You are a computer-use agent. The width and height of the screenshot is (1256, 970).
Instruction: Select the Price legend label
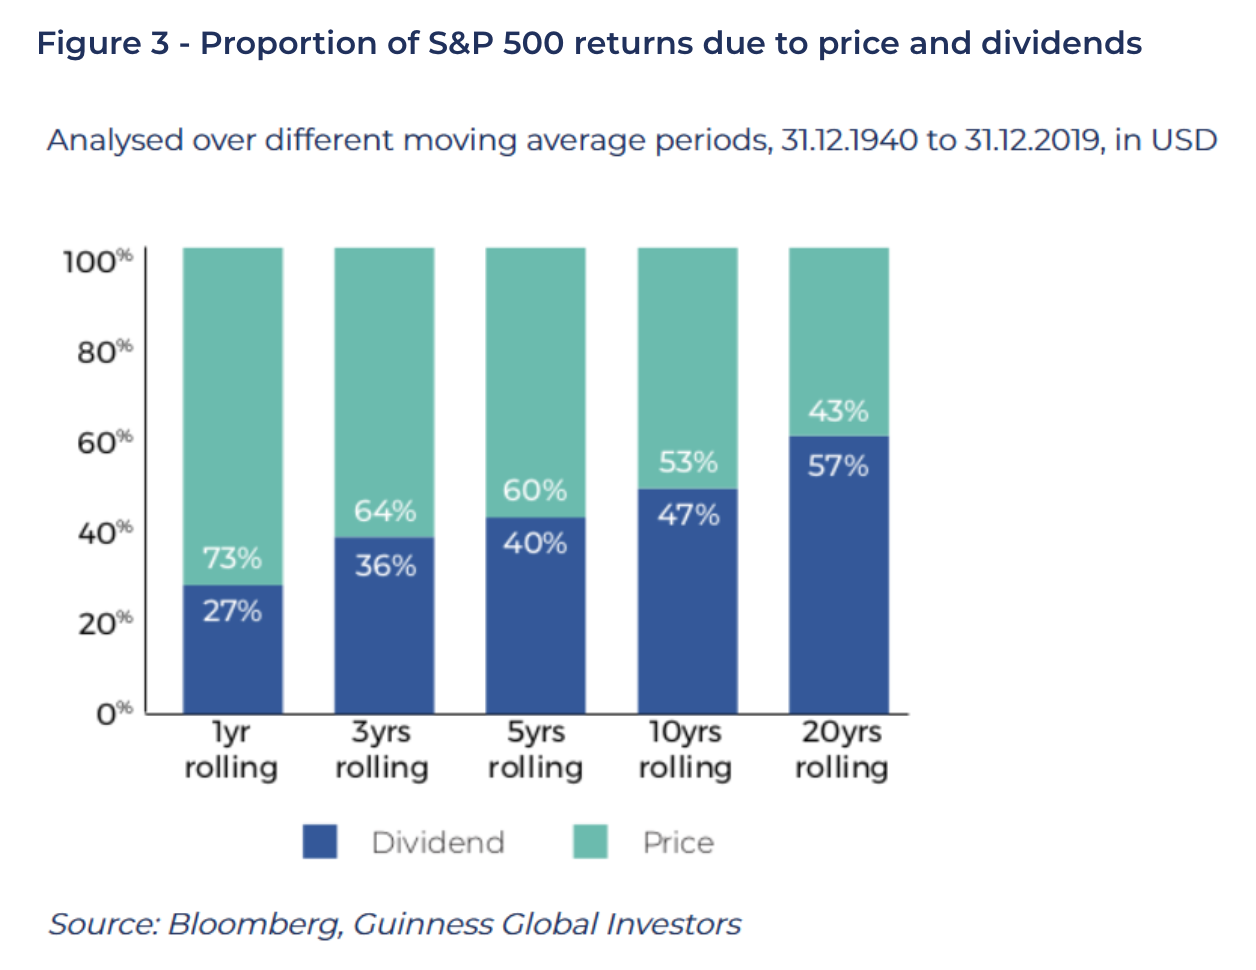coord(678,843)
